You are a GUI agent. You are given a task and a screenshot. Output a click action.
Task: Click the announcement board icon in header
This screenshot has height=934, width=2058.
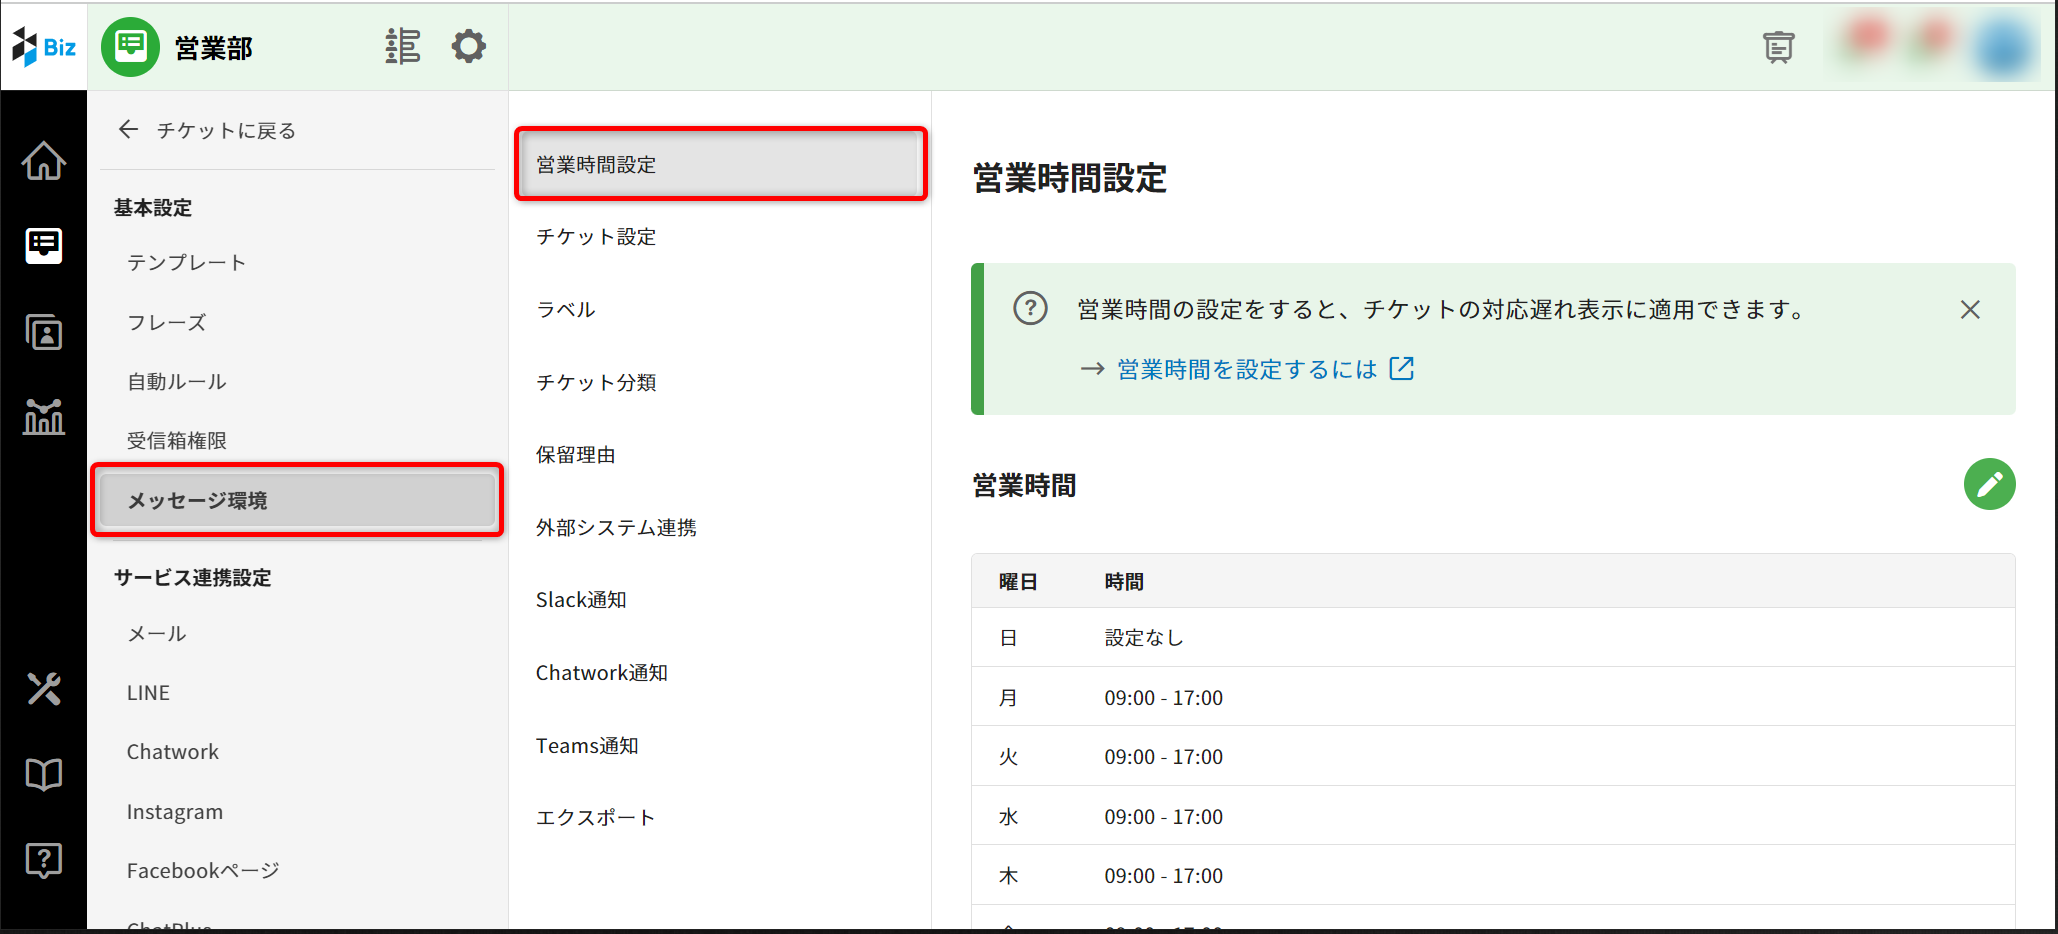pos(1778,47)
